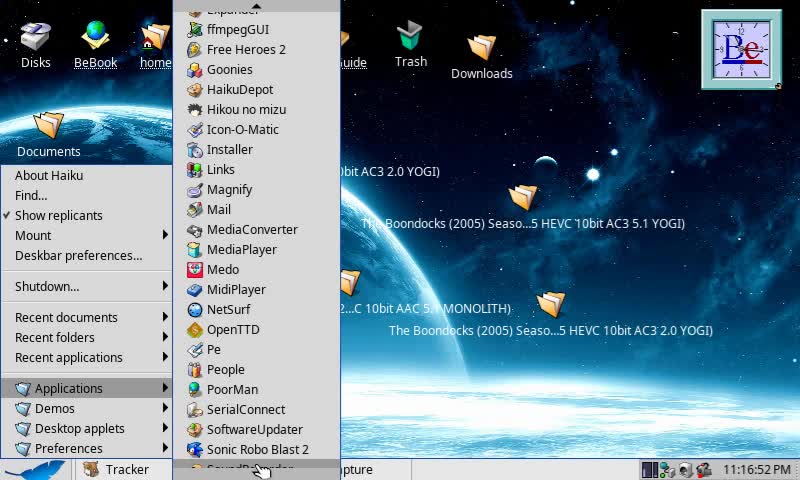This screenshot has width=800, height=480.
Task: Launch Hikou no mizu
Action: pos(257,110)
